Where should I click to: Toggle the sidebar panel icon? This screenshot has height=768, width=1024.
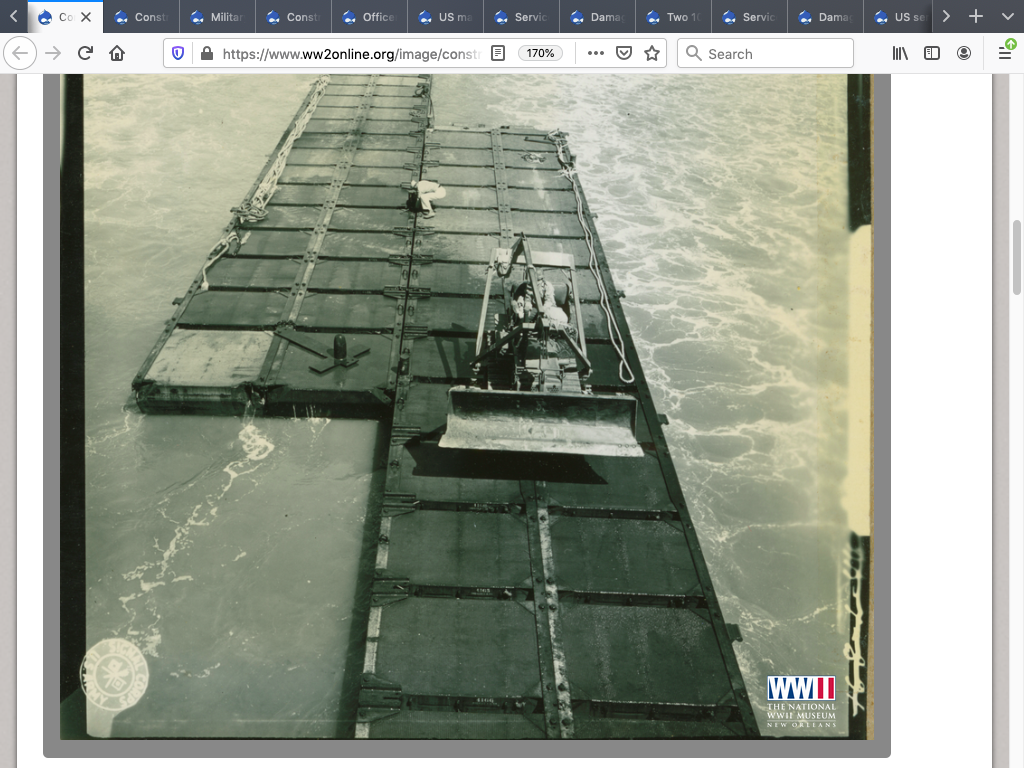click(x=932, y=53)
